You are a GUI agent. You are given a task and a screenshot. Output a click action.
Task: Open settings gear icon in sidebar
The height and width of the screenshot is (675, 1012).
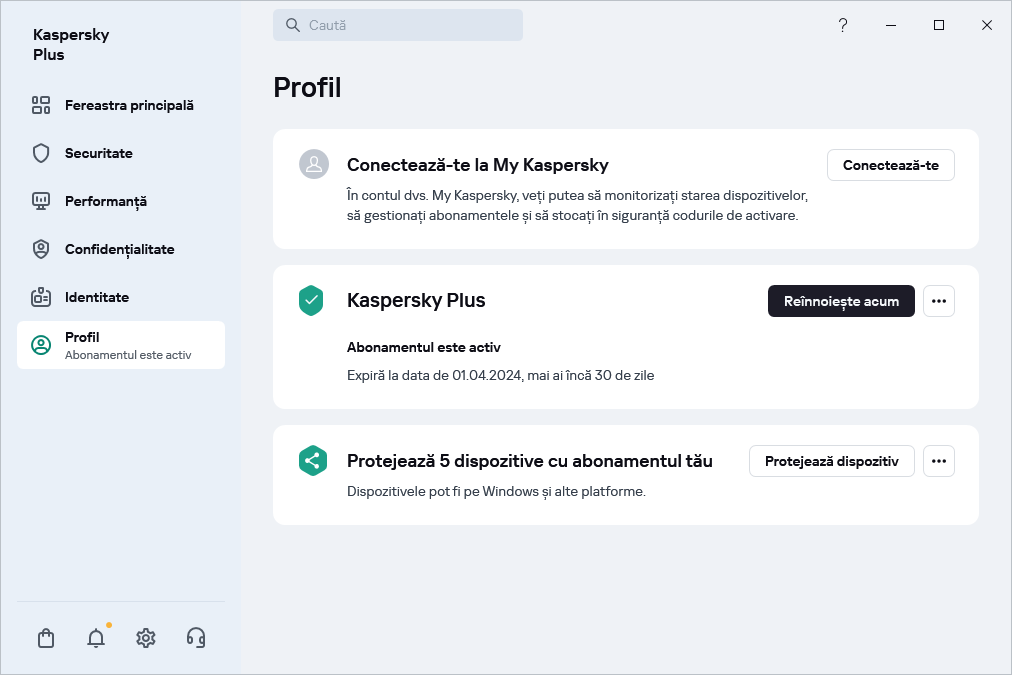click(146, 638)
